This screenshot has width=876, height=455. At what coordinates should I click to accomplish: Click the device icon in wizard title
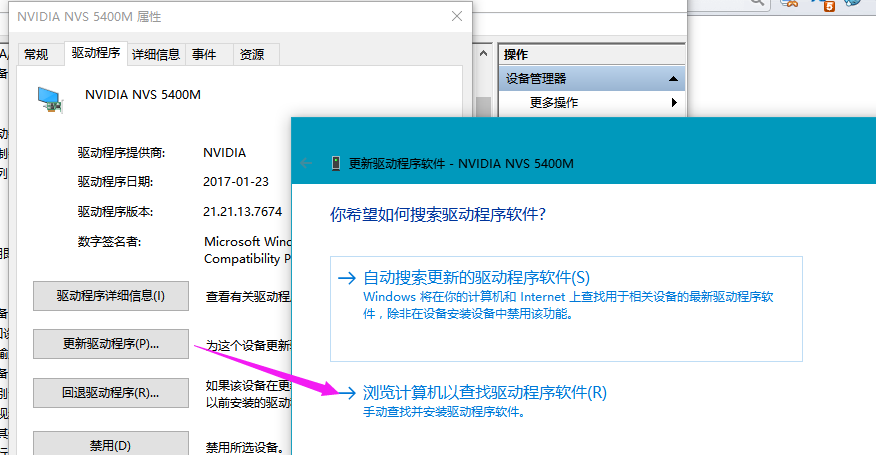335,163
